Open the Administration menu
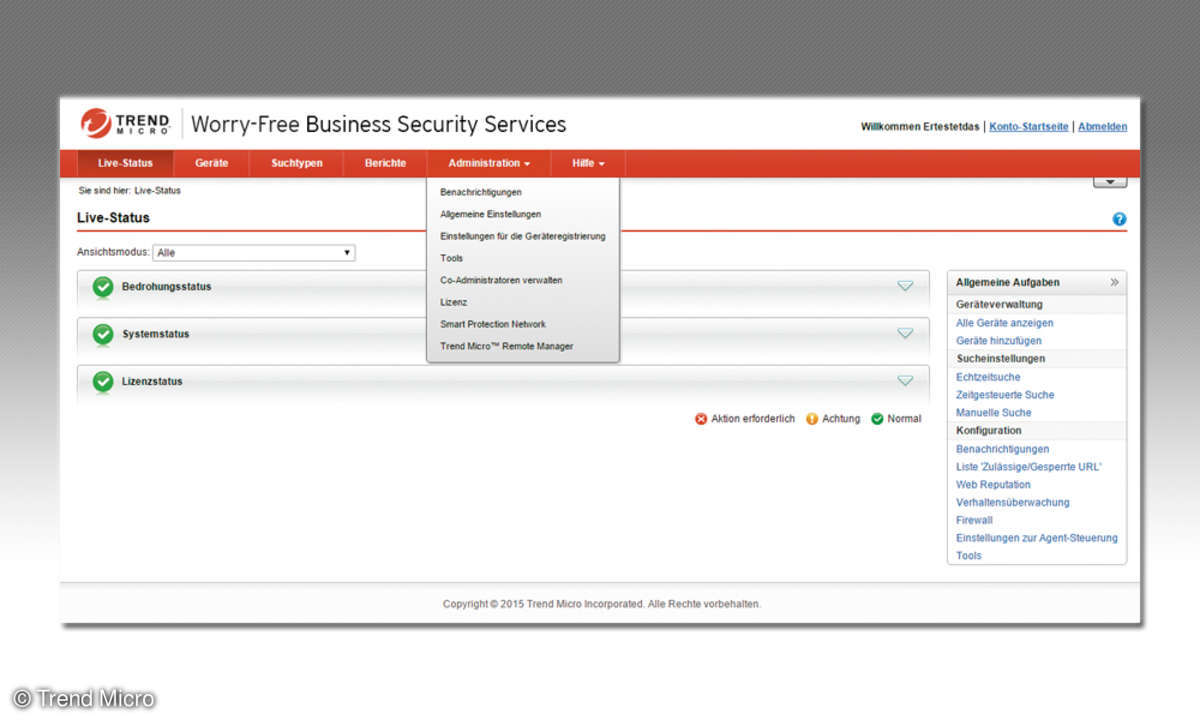The height and width of the screenshot is (720, 1200). [x=489, y=163]
